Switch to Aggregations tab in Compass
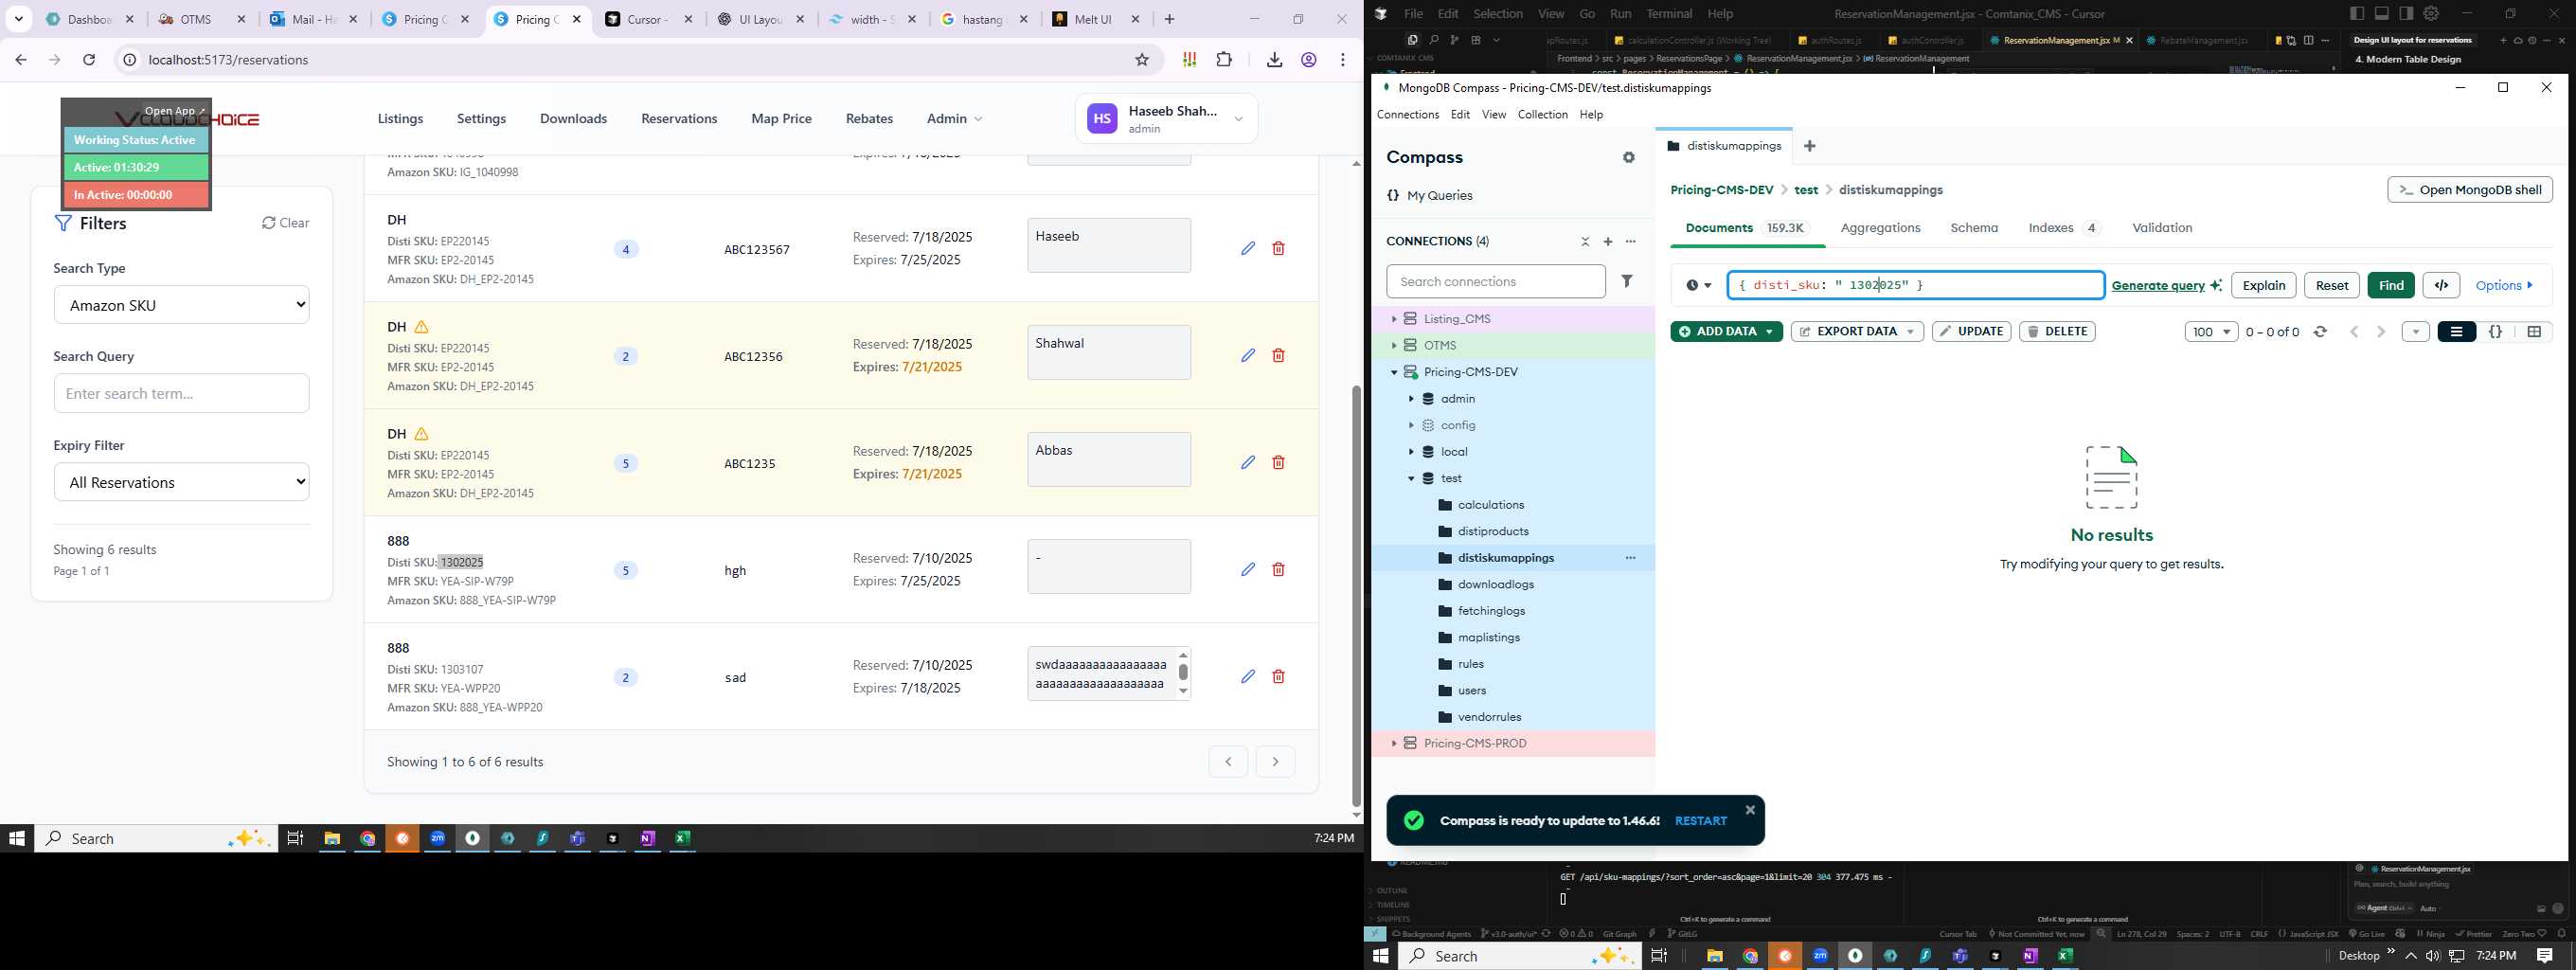 click(1880, 228)
